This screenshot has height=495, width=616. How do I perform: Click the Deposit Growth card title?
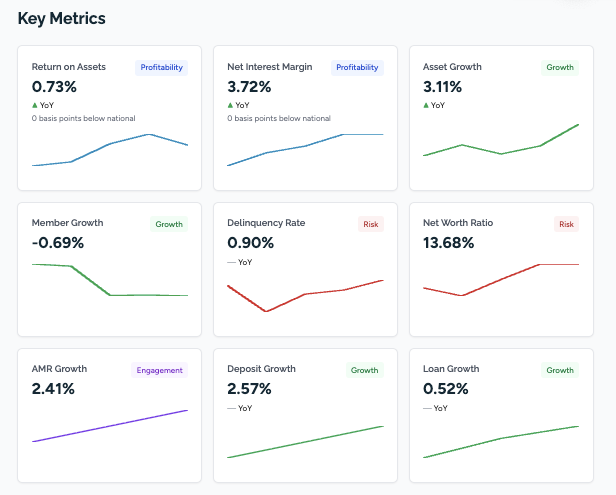click(x=261, y=369)
